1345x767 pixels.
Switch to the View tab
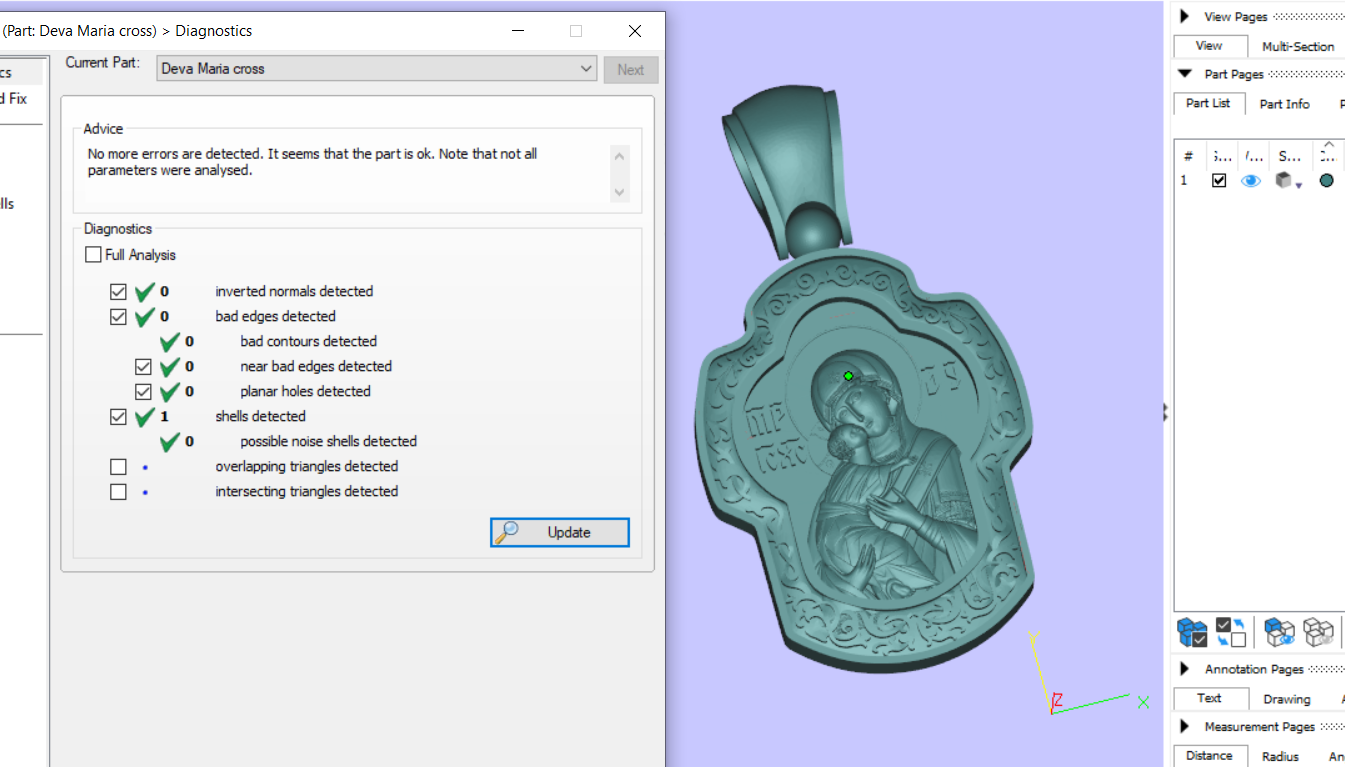coord(1209,46)
